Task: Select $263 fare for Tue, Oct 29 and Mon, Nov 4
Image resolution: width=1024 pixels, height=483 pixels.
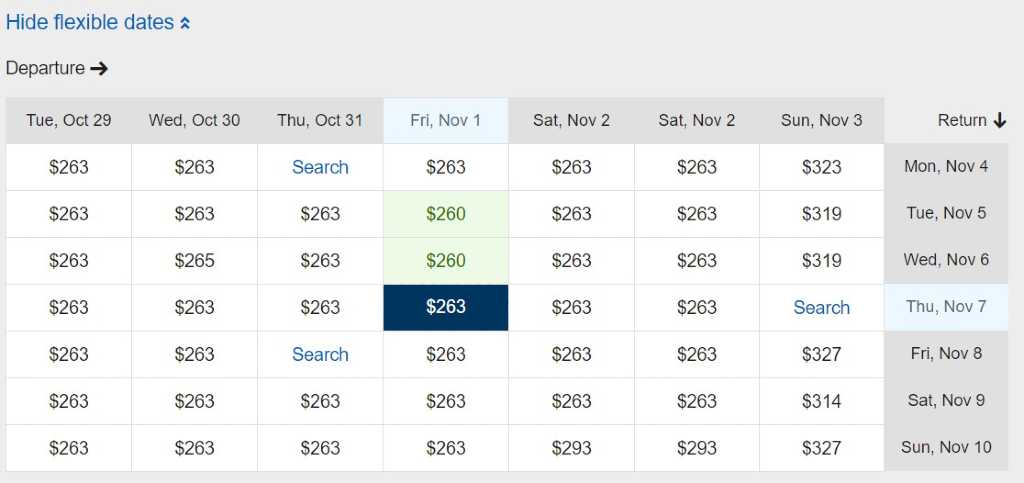Action: click(x=69, y=167)
